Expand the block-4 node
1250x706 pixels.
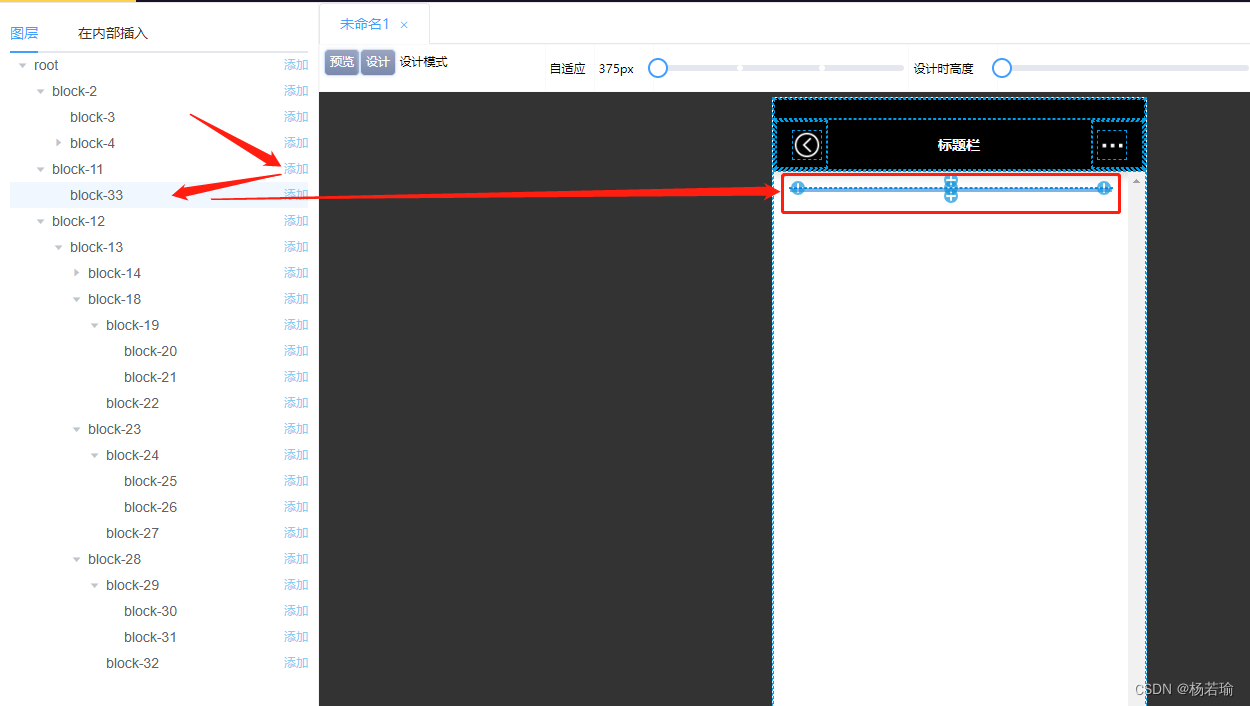pos(58,143)
